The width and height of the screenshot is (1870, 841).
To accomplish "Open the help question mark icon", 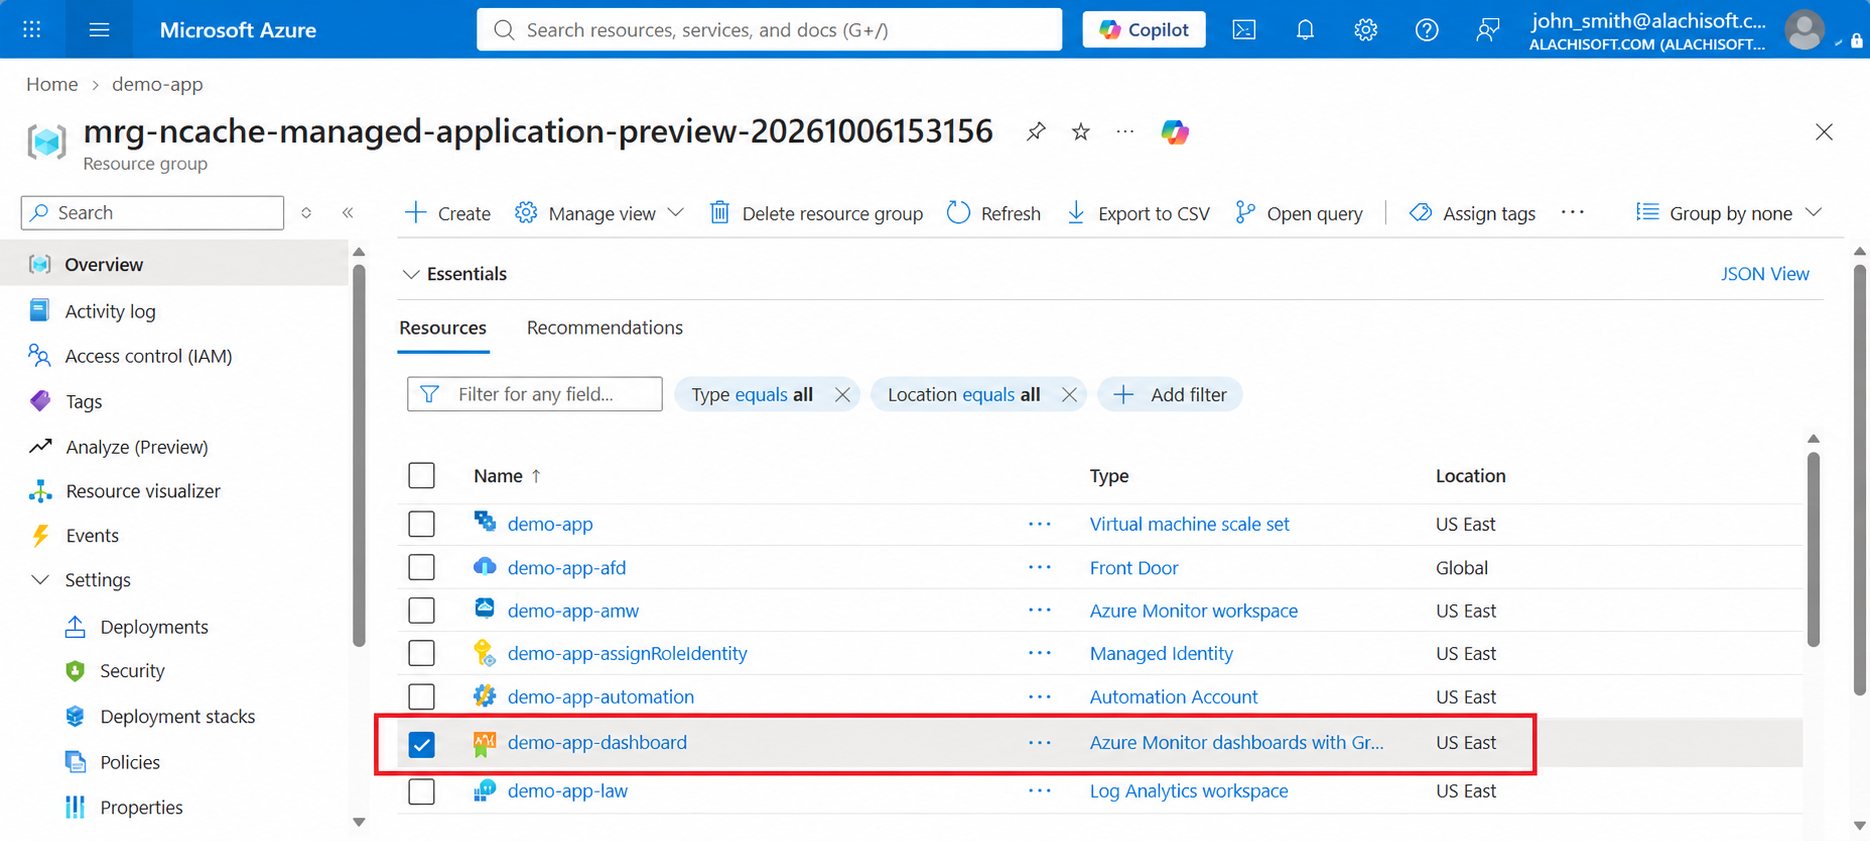I will pyautogui.click(x=1427, y=30).
